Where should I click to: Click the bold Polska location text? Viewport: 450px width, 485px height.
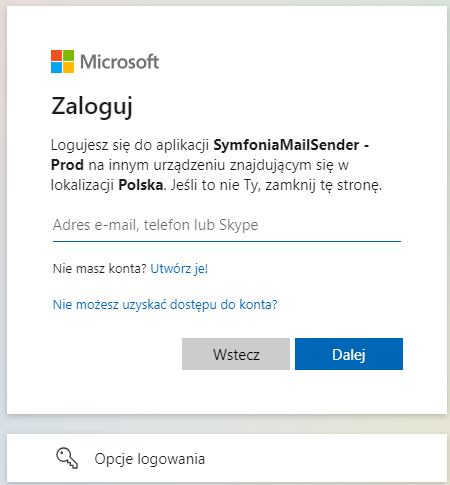[x=141, y=185]
